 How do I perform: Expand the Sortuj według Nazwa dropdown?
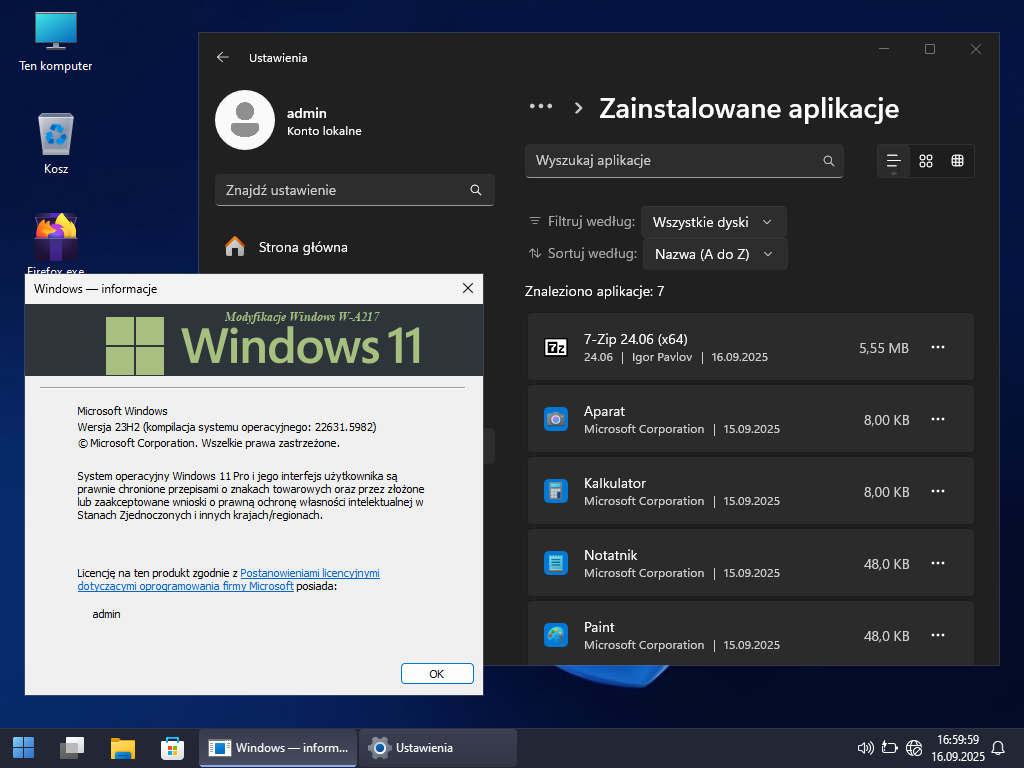714,254
